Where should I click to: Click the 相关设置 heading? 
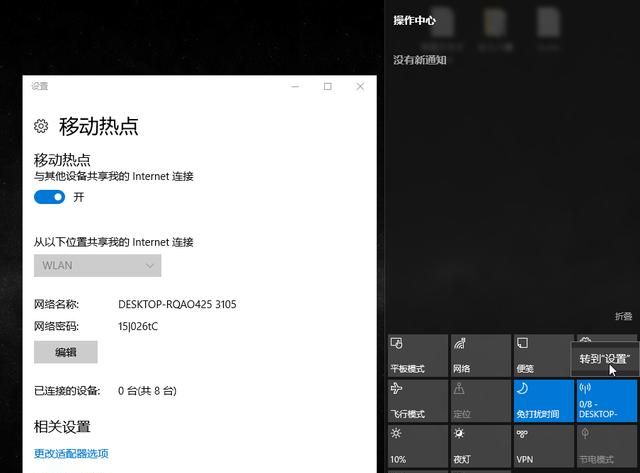[x=62, y=427]
